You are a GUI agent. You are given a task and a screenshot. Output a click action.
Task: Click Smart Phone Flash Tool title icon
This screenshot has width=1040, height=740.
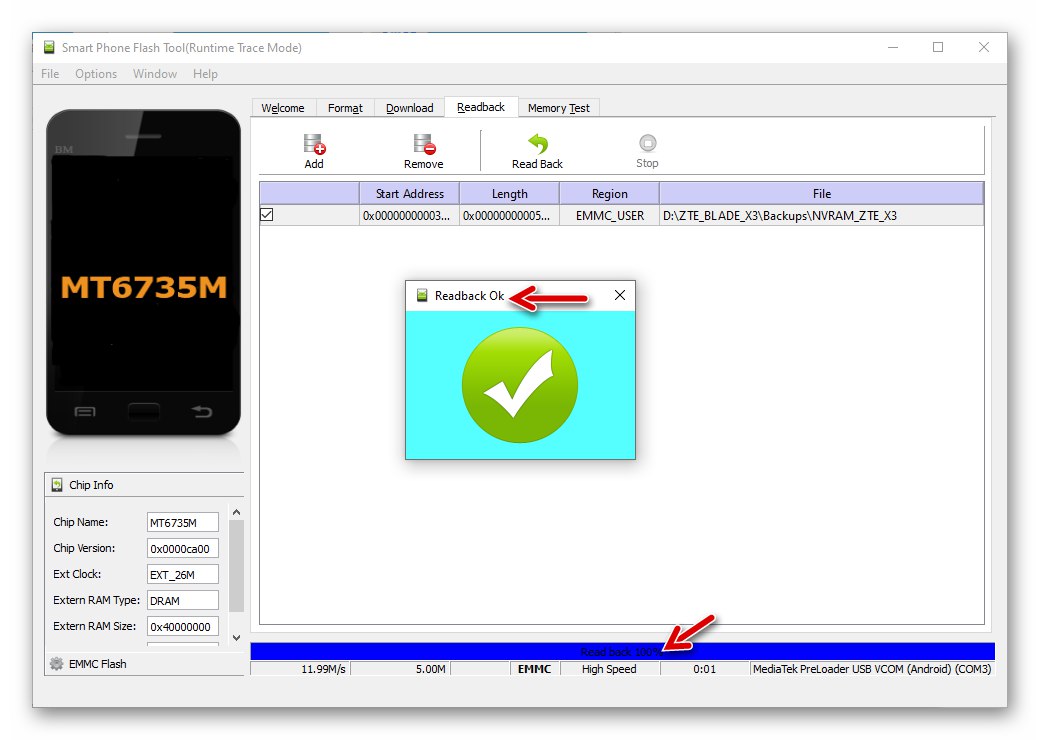click(x=49, y=47)
